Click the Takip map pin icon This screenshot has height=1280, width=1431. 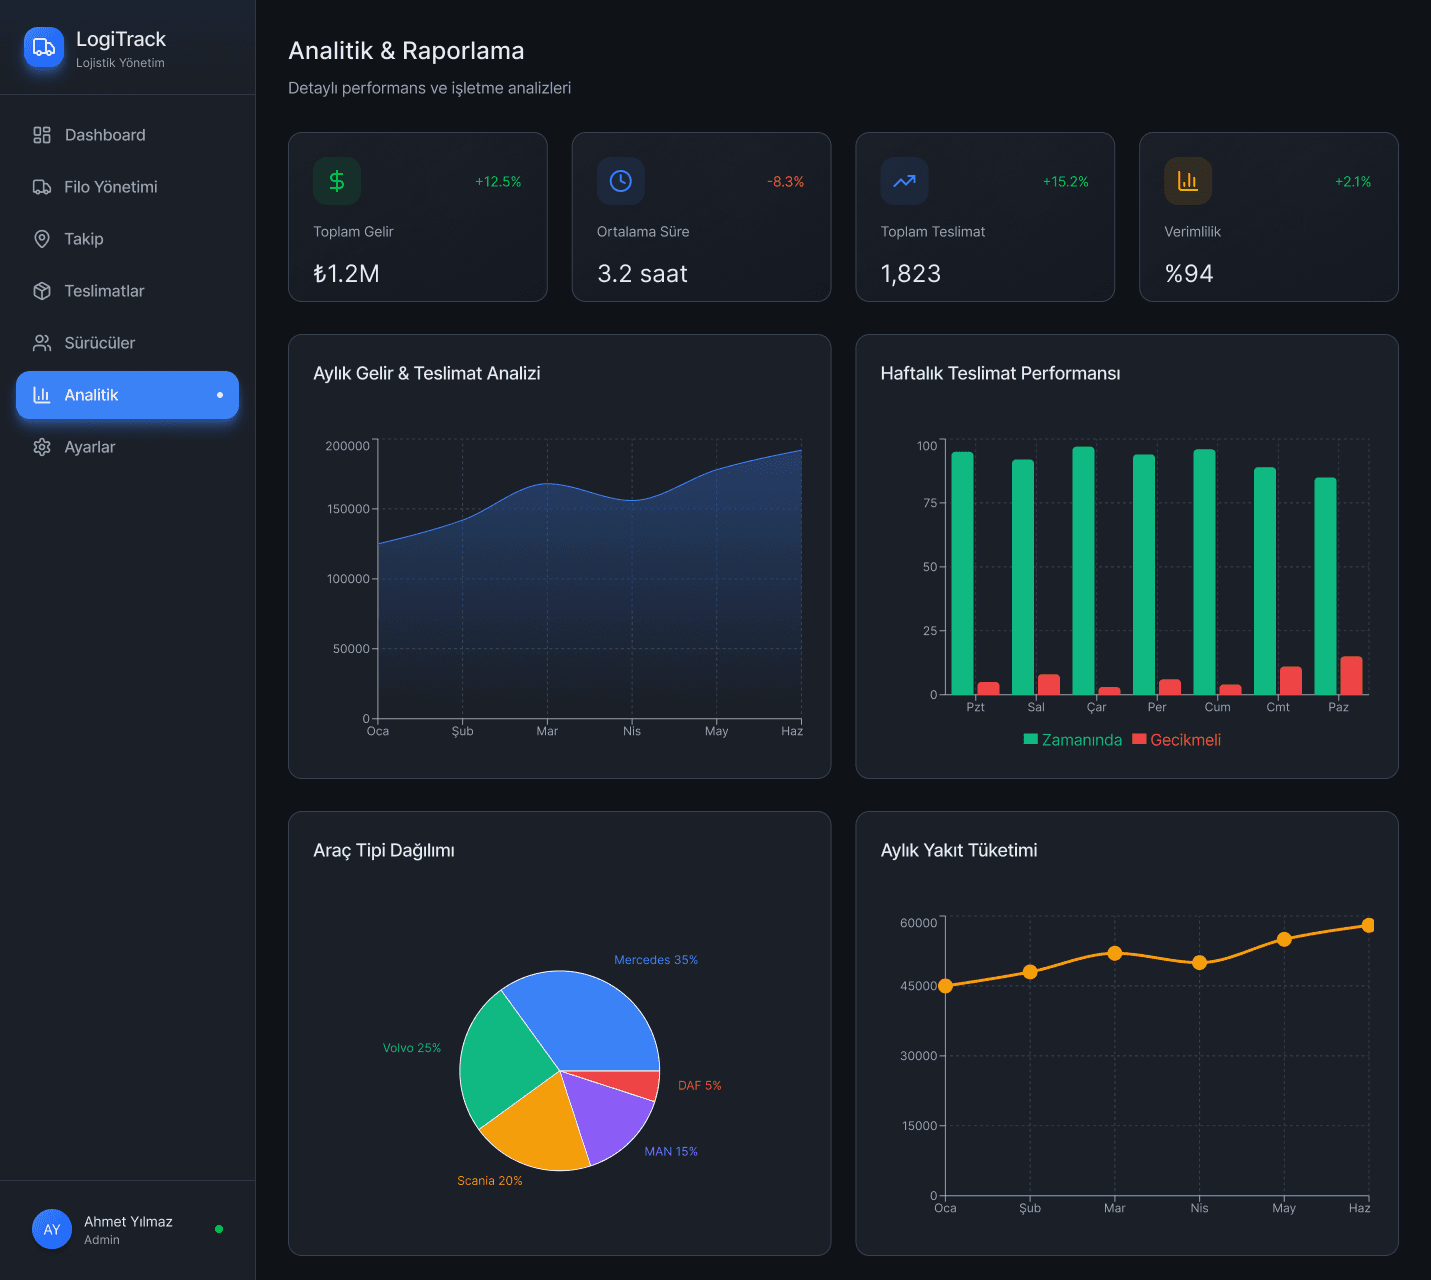coord(42,239)
